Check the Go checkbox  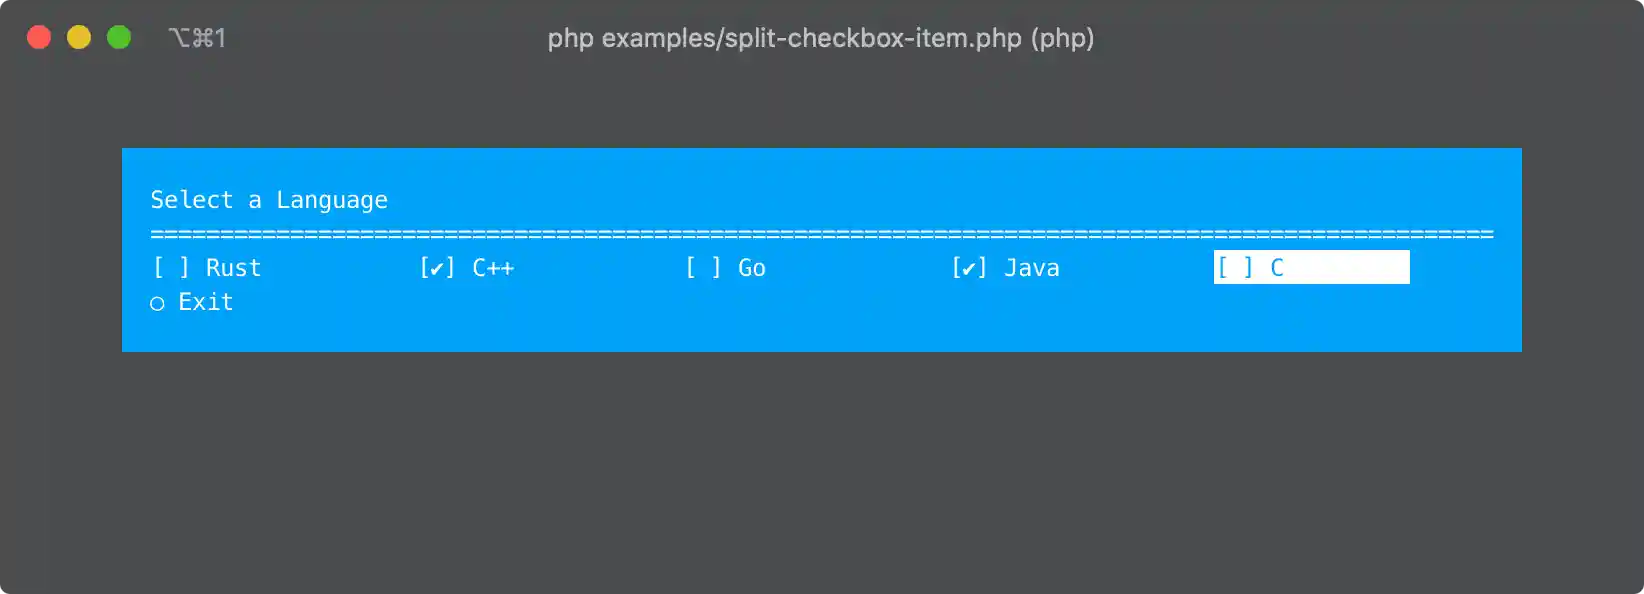click(701, 267)
